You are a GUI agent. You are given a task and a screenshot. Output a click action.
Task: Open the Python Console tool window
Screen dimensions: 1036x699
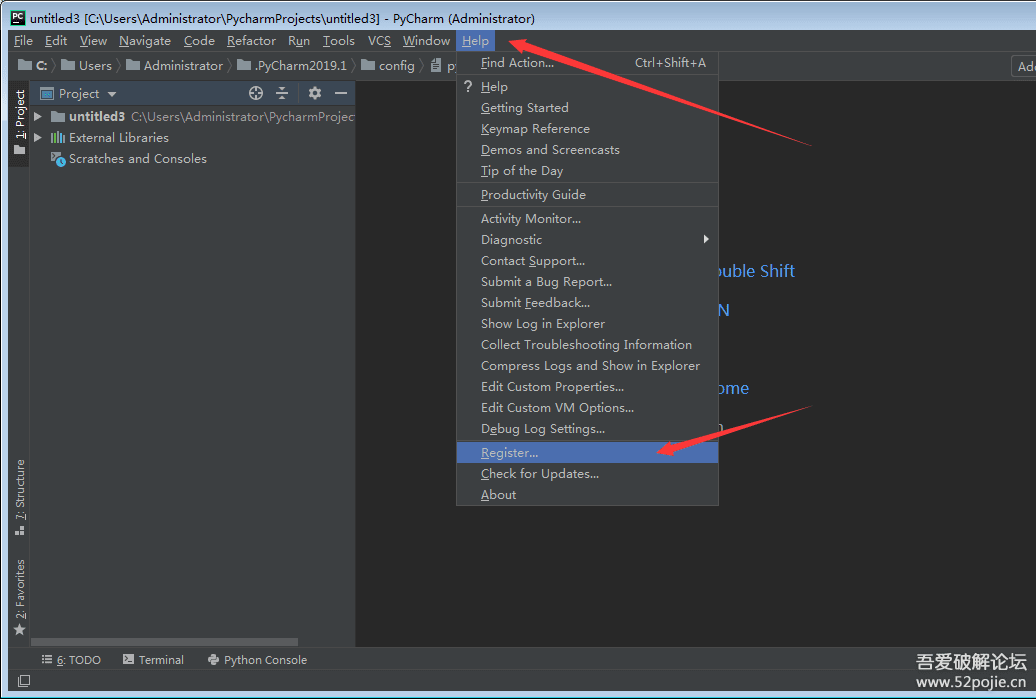[x=258, y=660]
